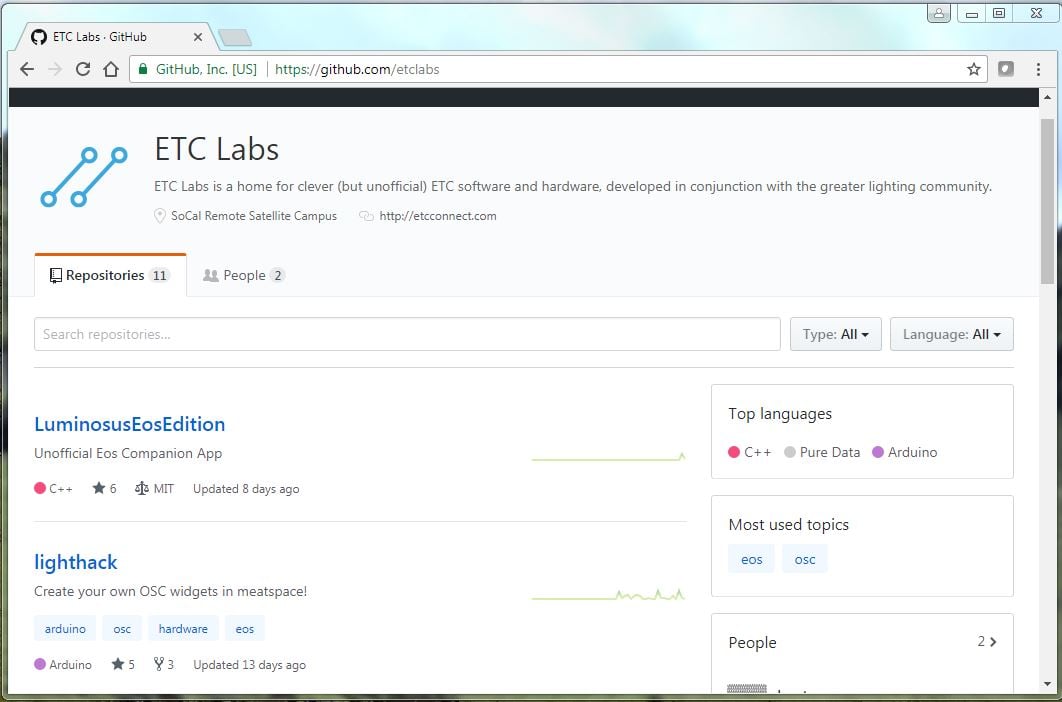1062x702 pixels.
Task: Open the Type: All dropdown
Action: click(x=836, y=334)
